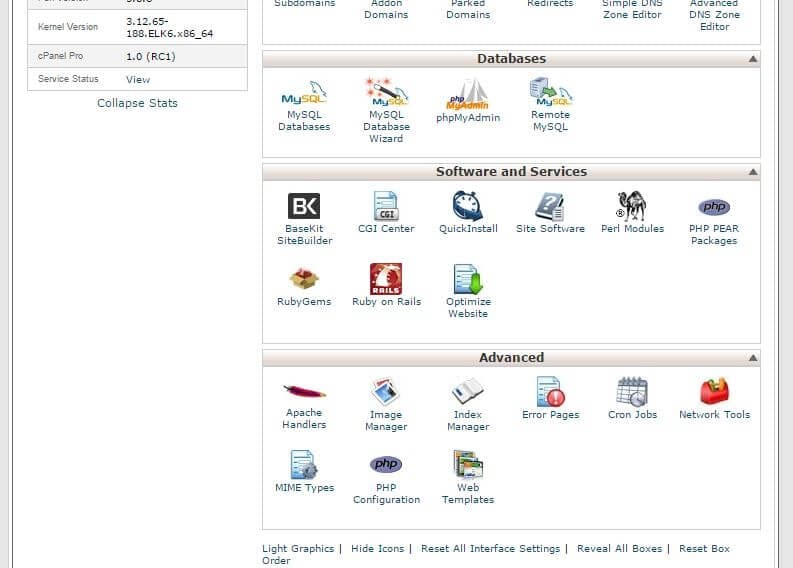Open PHP PEAR Packages
This screenshot has width=793, height=568.
click(714, 207)
